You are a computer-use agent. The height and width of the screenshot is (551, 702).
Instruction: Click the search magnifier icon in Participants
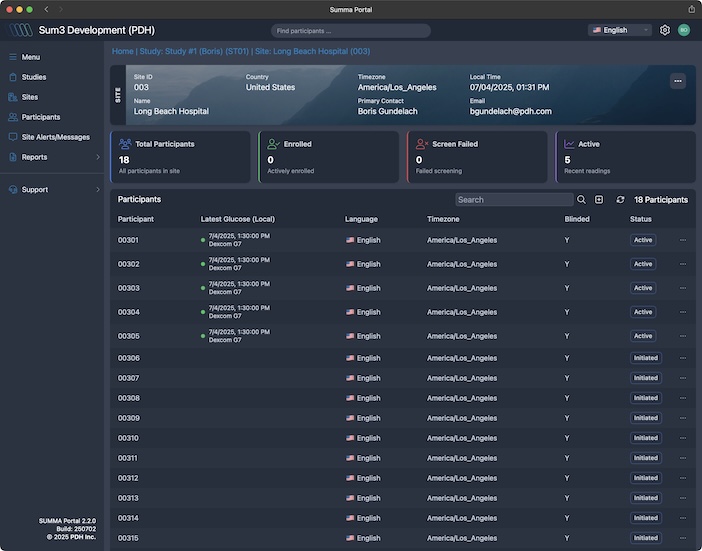tap(582, 199)
